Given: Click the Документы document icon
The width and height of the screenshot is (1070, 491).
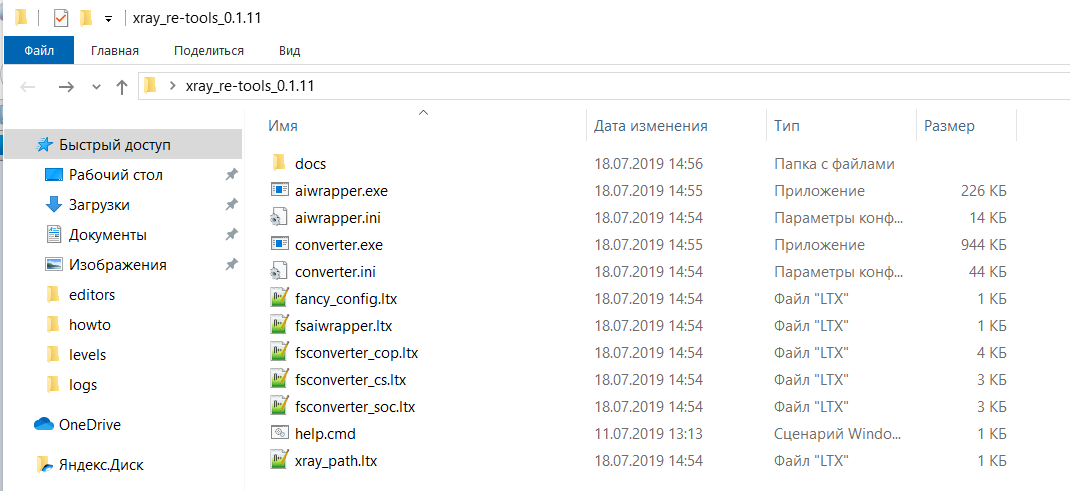Looking at the screenshot, I should tap(53, 235).
